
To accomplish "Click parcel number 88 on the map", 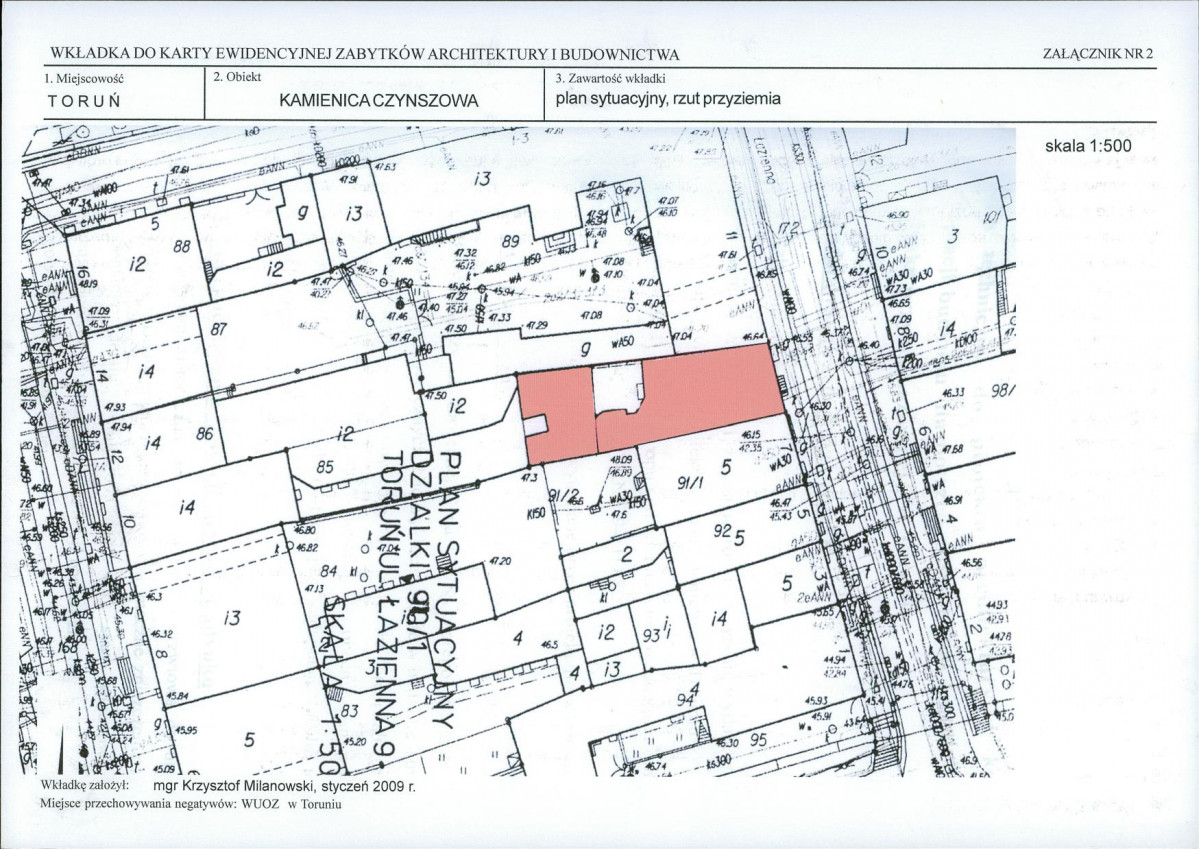I will point(181,246).
